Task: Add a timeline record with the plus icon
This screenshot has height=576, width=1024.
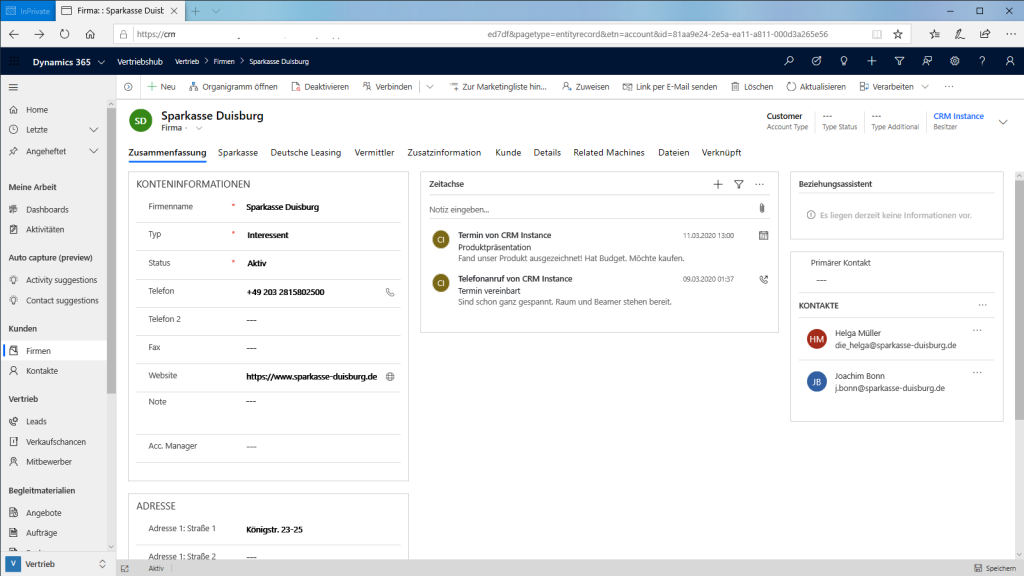Action: [718, 184]
